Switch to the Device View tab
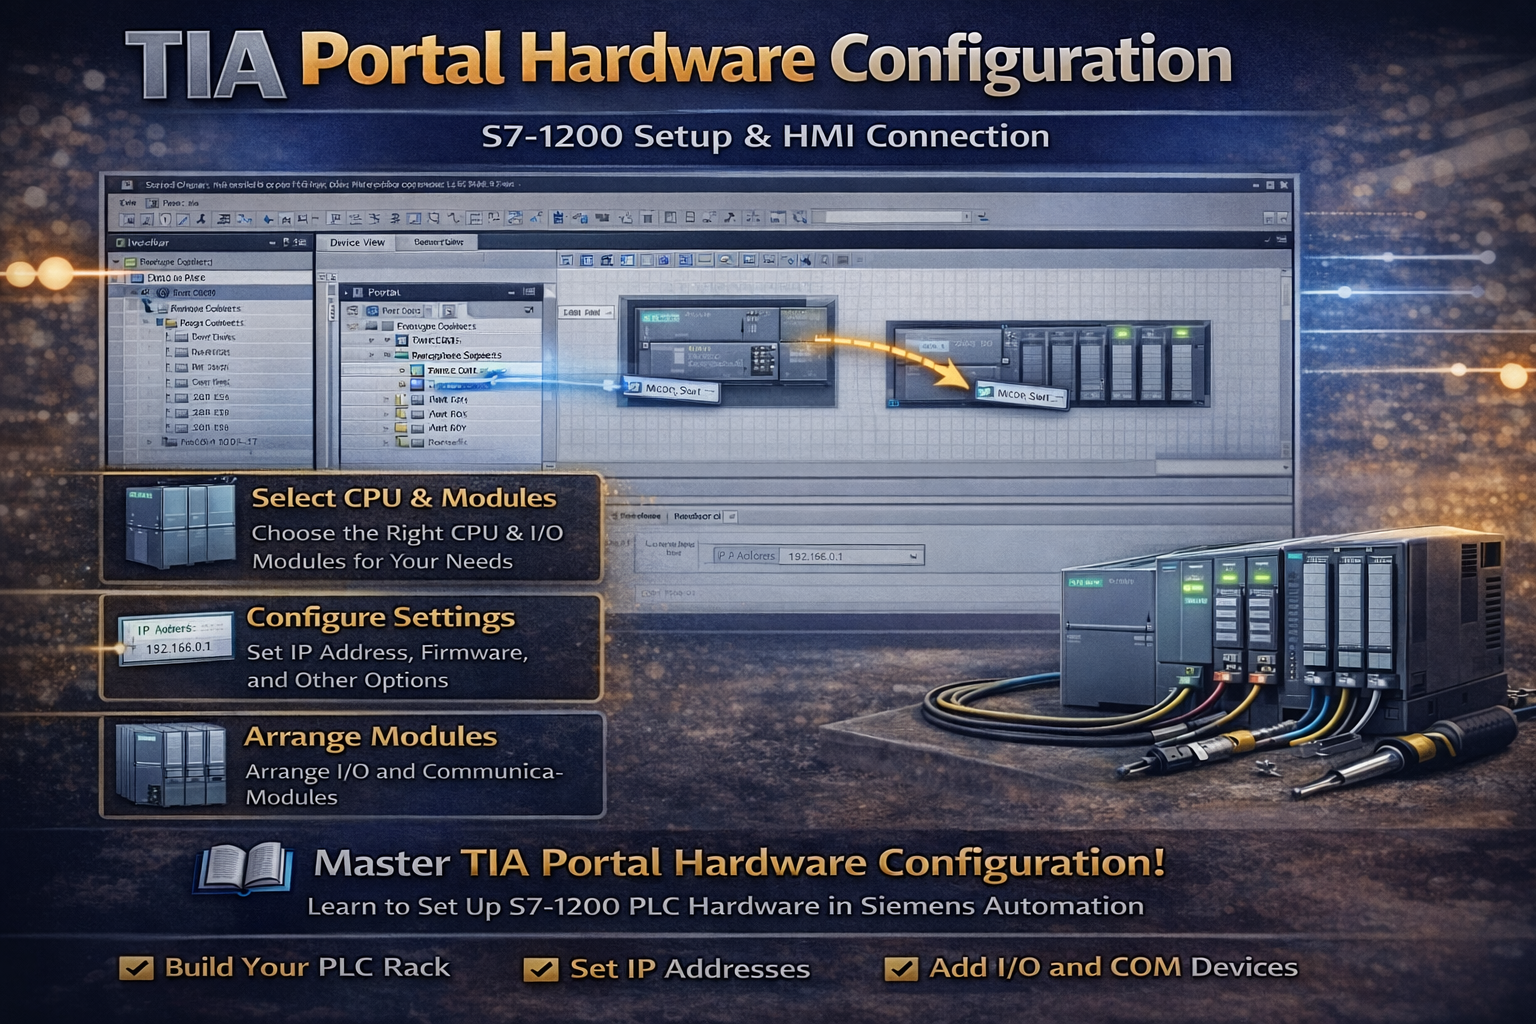Screen dimensions: 1536x1024 357,242
